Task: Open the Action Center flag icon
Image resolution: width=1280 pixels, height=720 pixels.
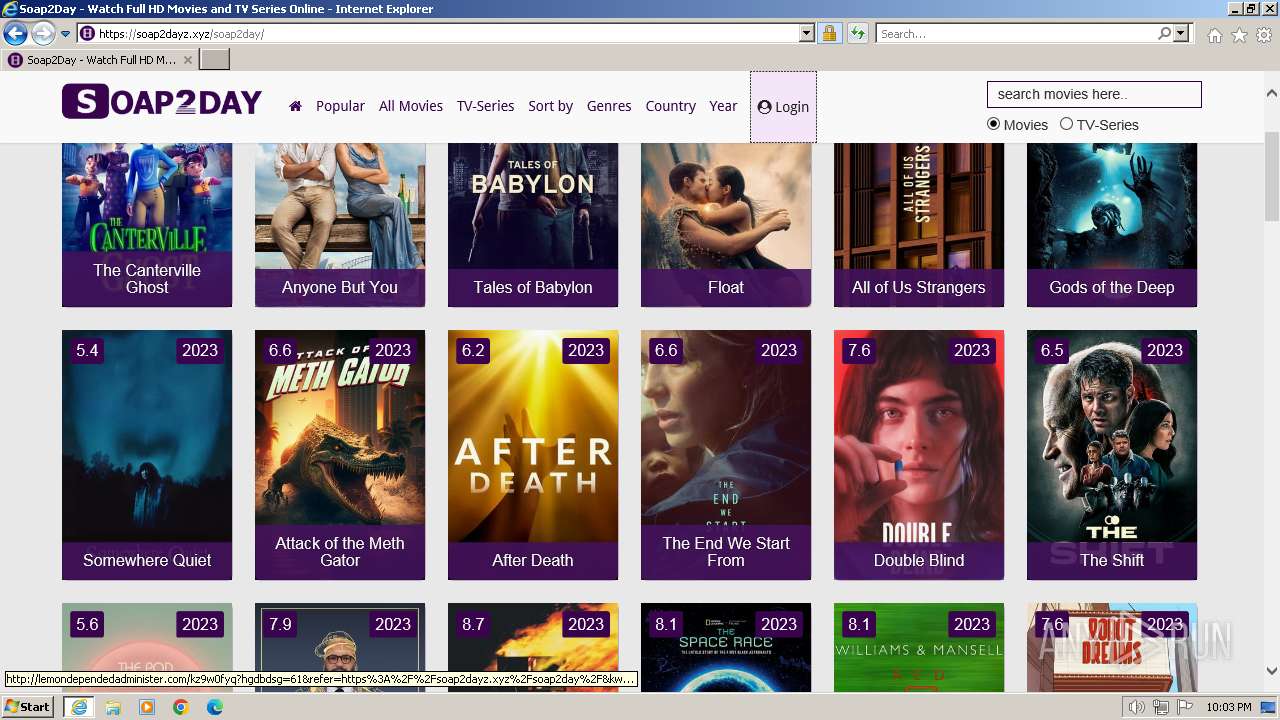Action: point(1185,707)
